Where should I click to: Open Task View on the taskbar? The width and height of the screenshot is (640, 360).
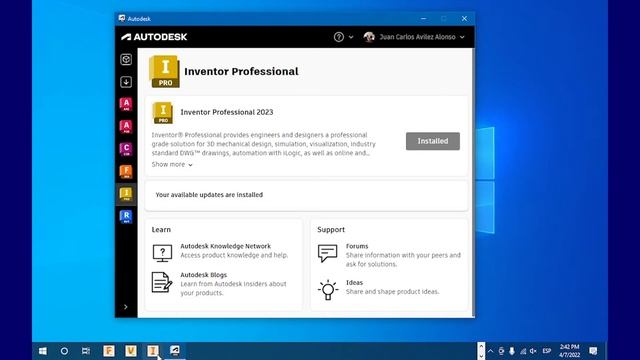pos(86,351)
